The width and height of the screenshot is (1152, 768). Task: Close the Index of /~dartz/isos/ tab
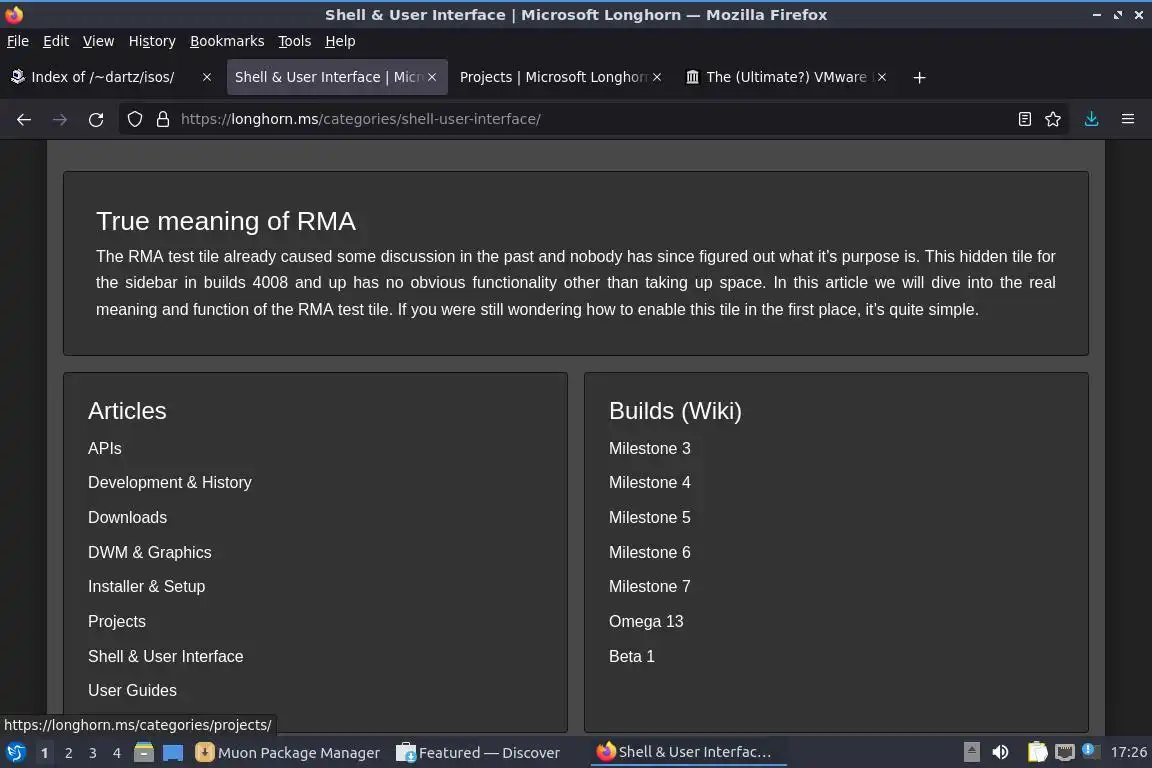coord(206,77)
